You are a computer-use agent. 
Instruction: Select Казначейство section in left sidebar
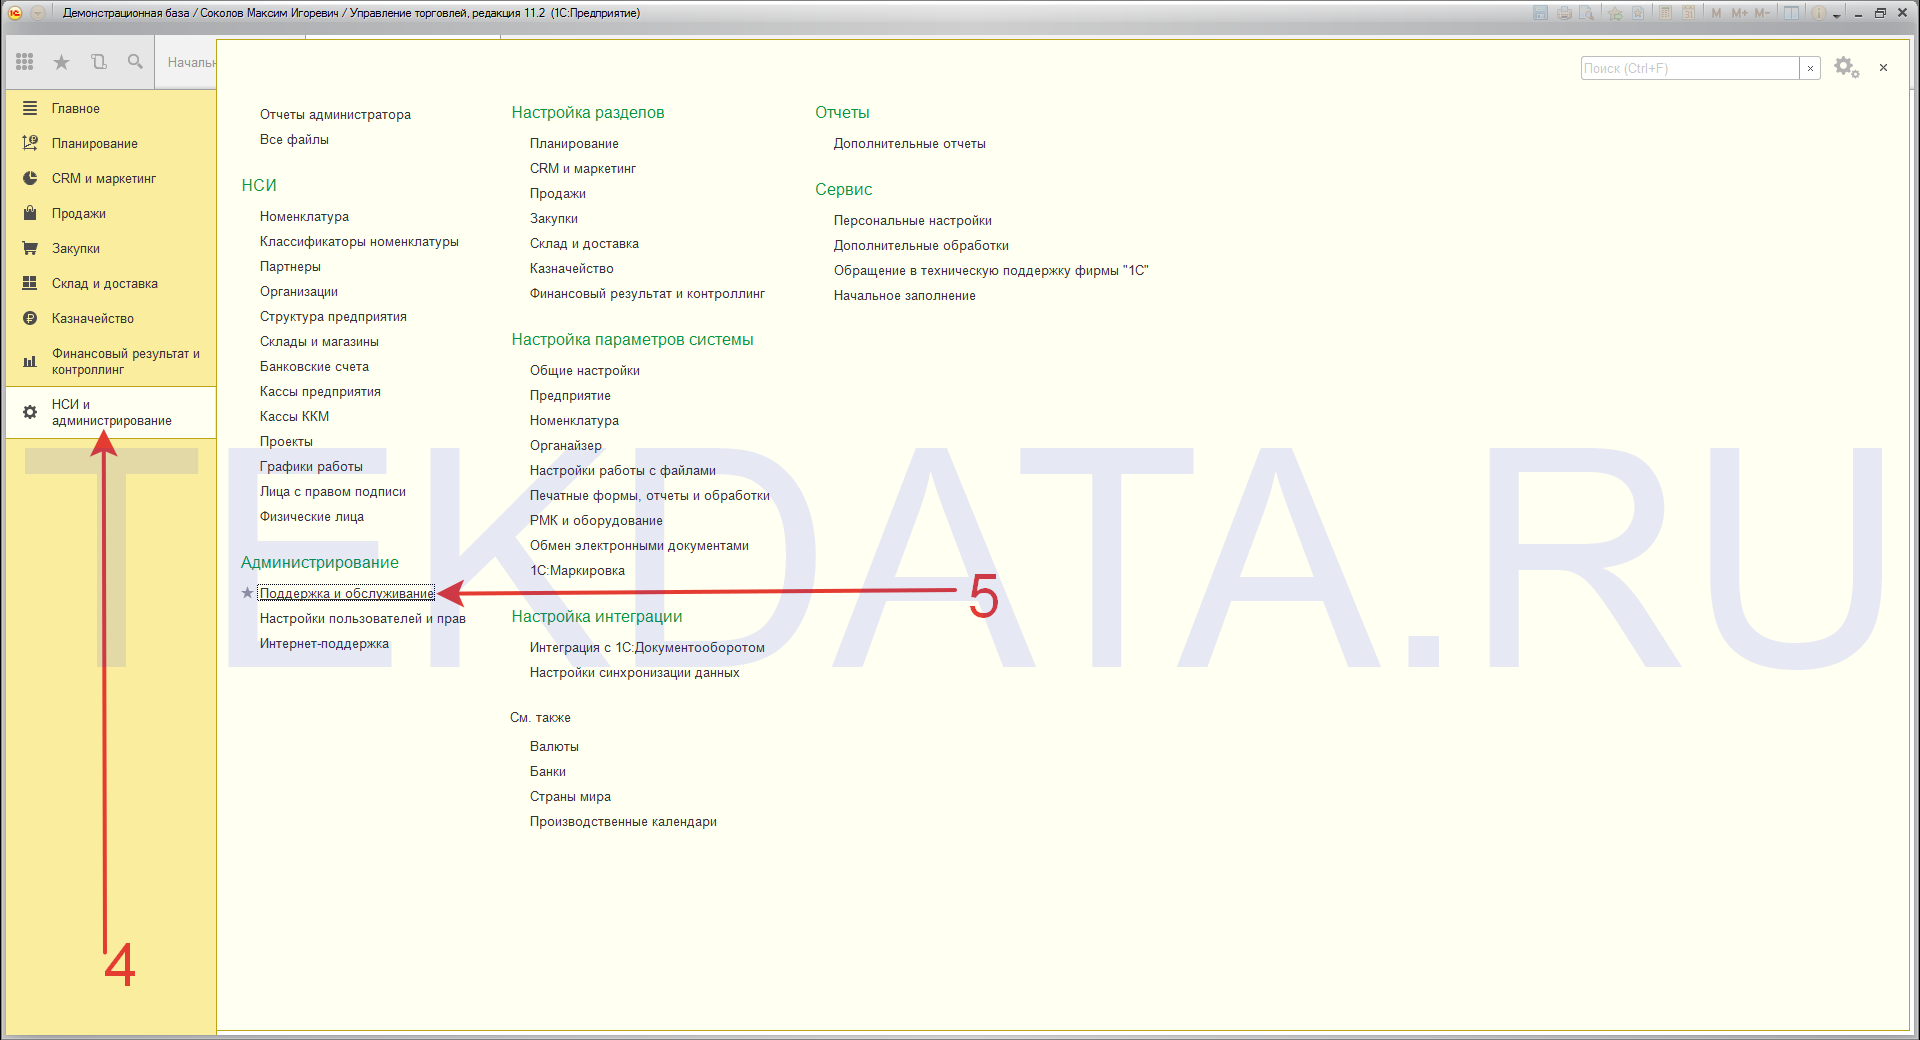(92, 318)
